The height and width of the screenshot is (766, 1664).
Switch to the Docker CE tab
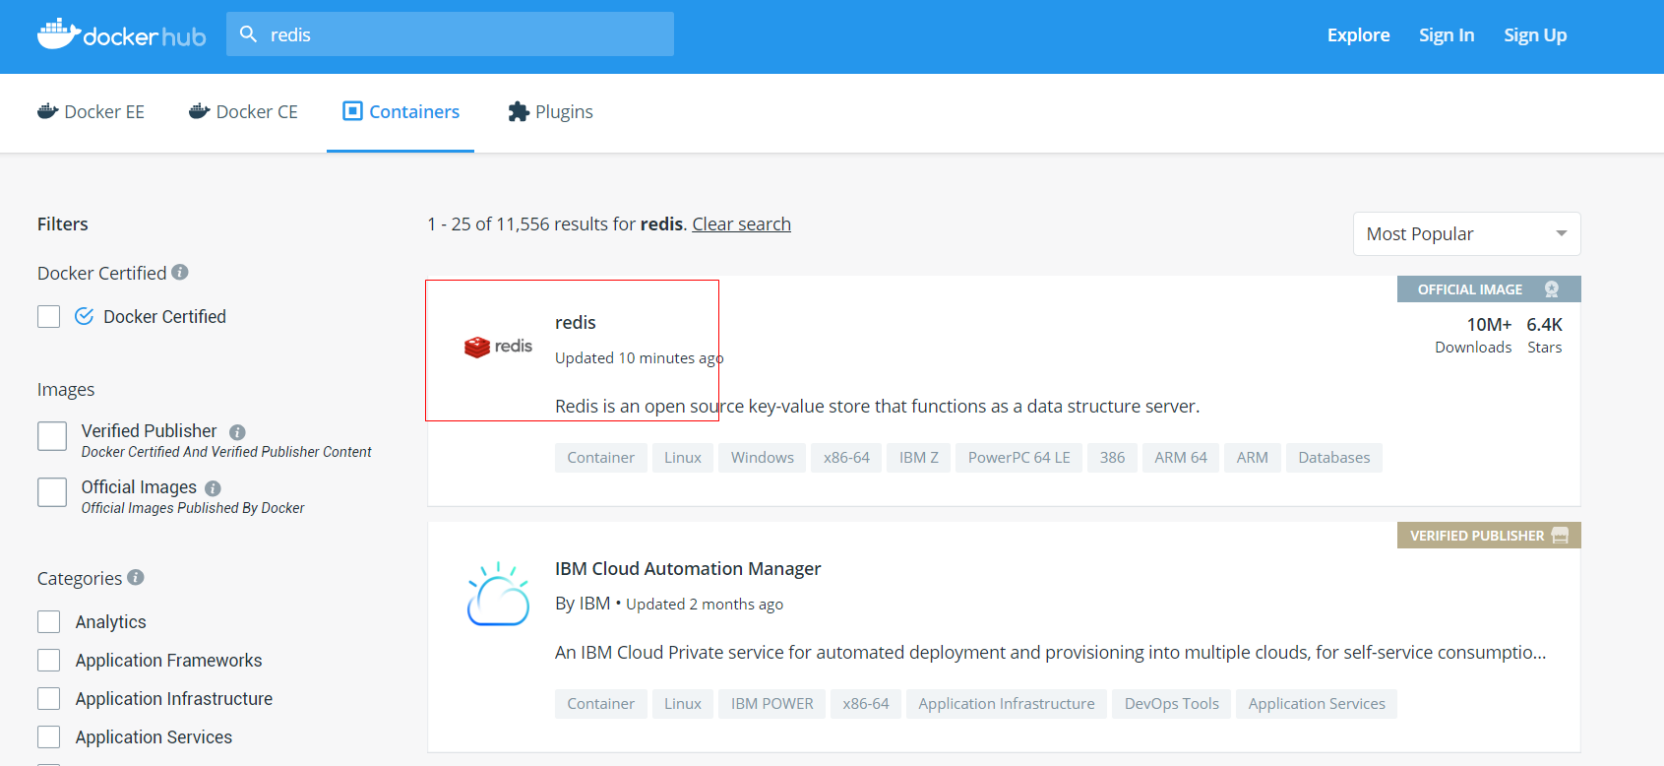pos(243,112)
